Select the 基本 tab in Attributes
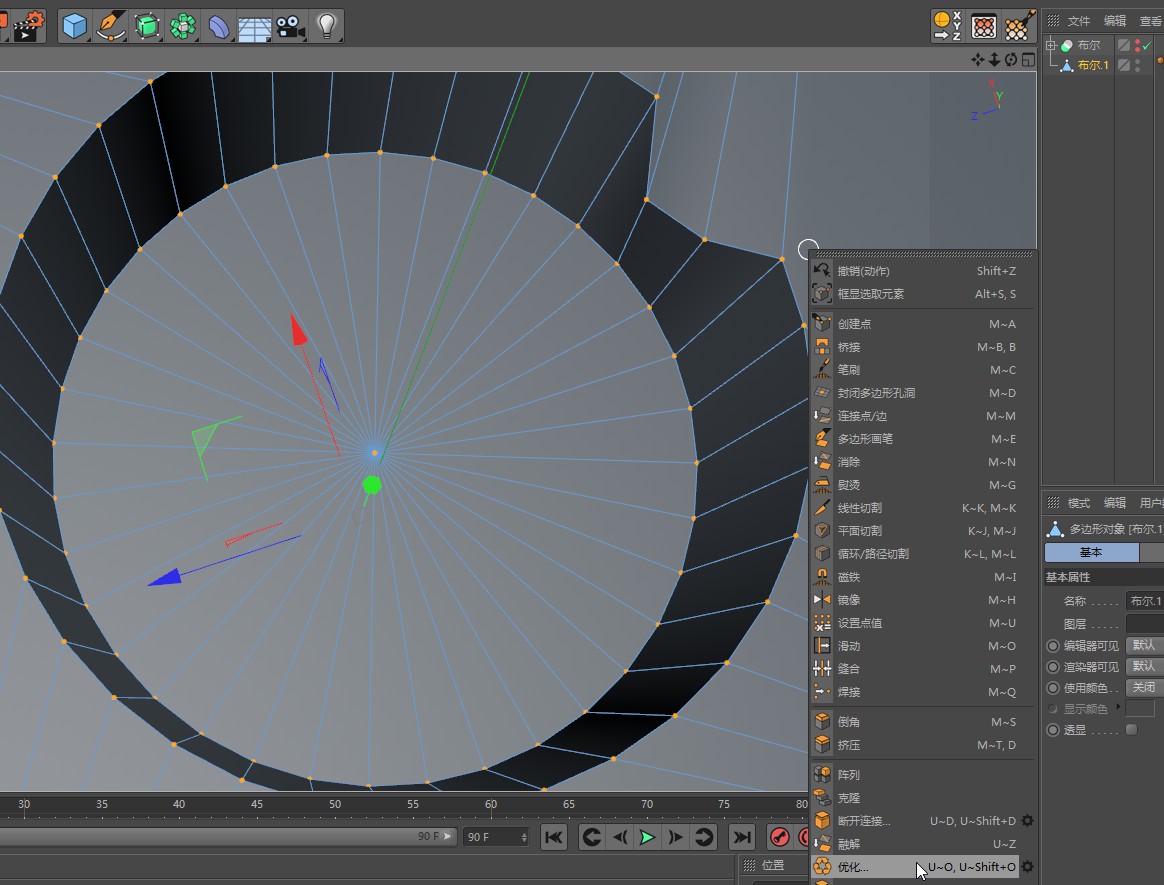1164x885 pixels. (1091, 552)
